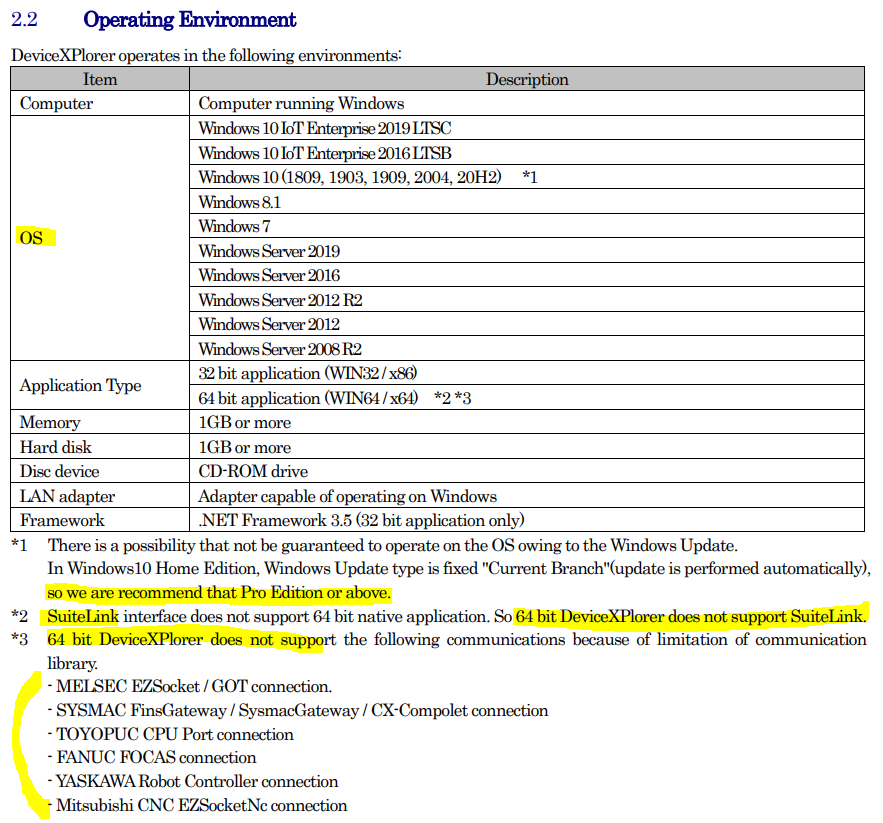Click the "Windows 8.1" cell
This screenshot has height=823, width=883.
[527, 202]
